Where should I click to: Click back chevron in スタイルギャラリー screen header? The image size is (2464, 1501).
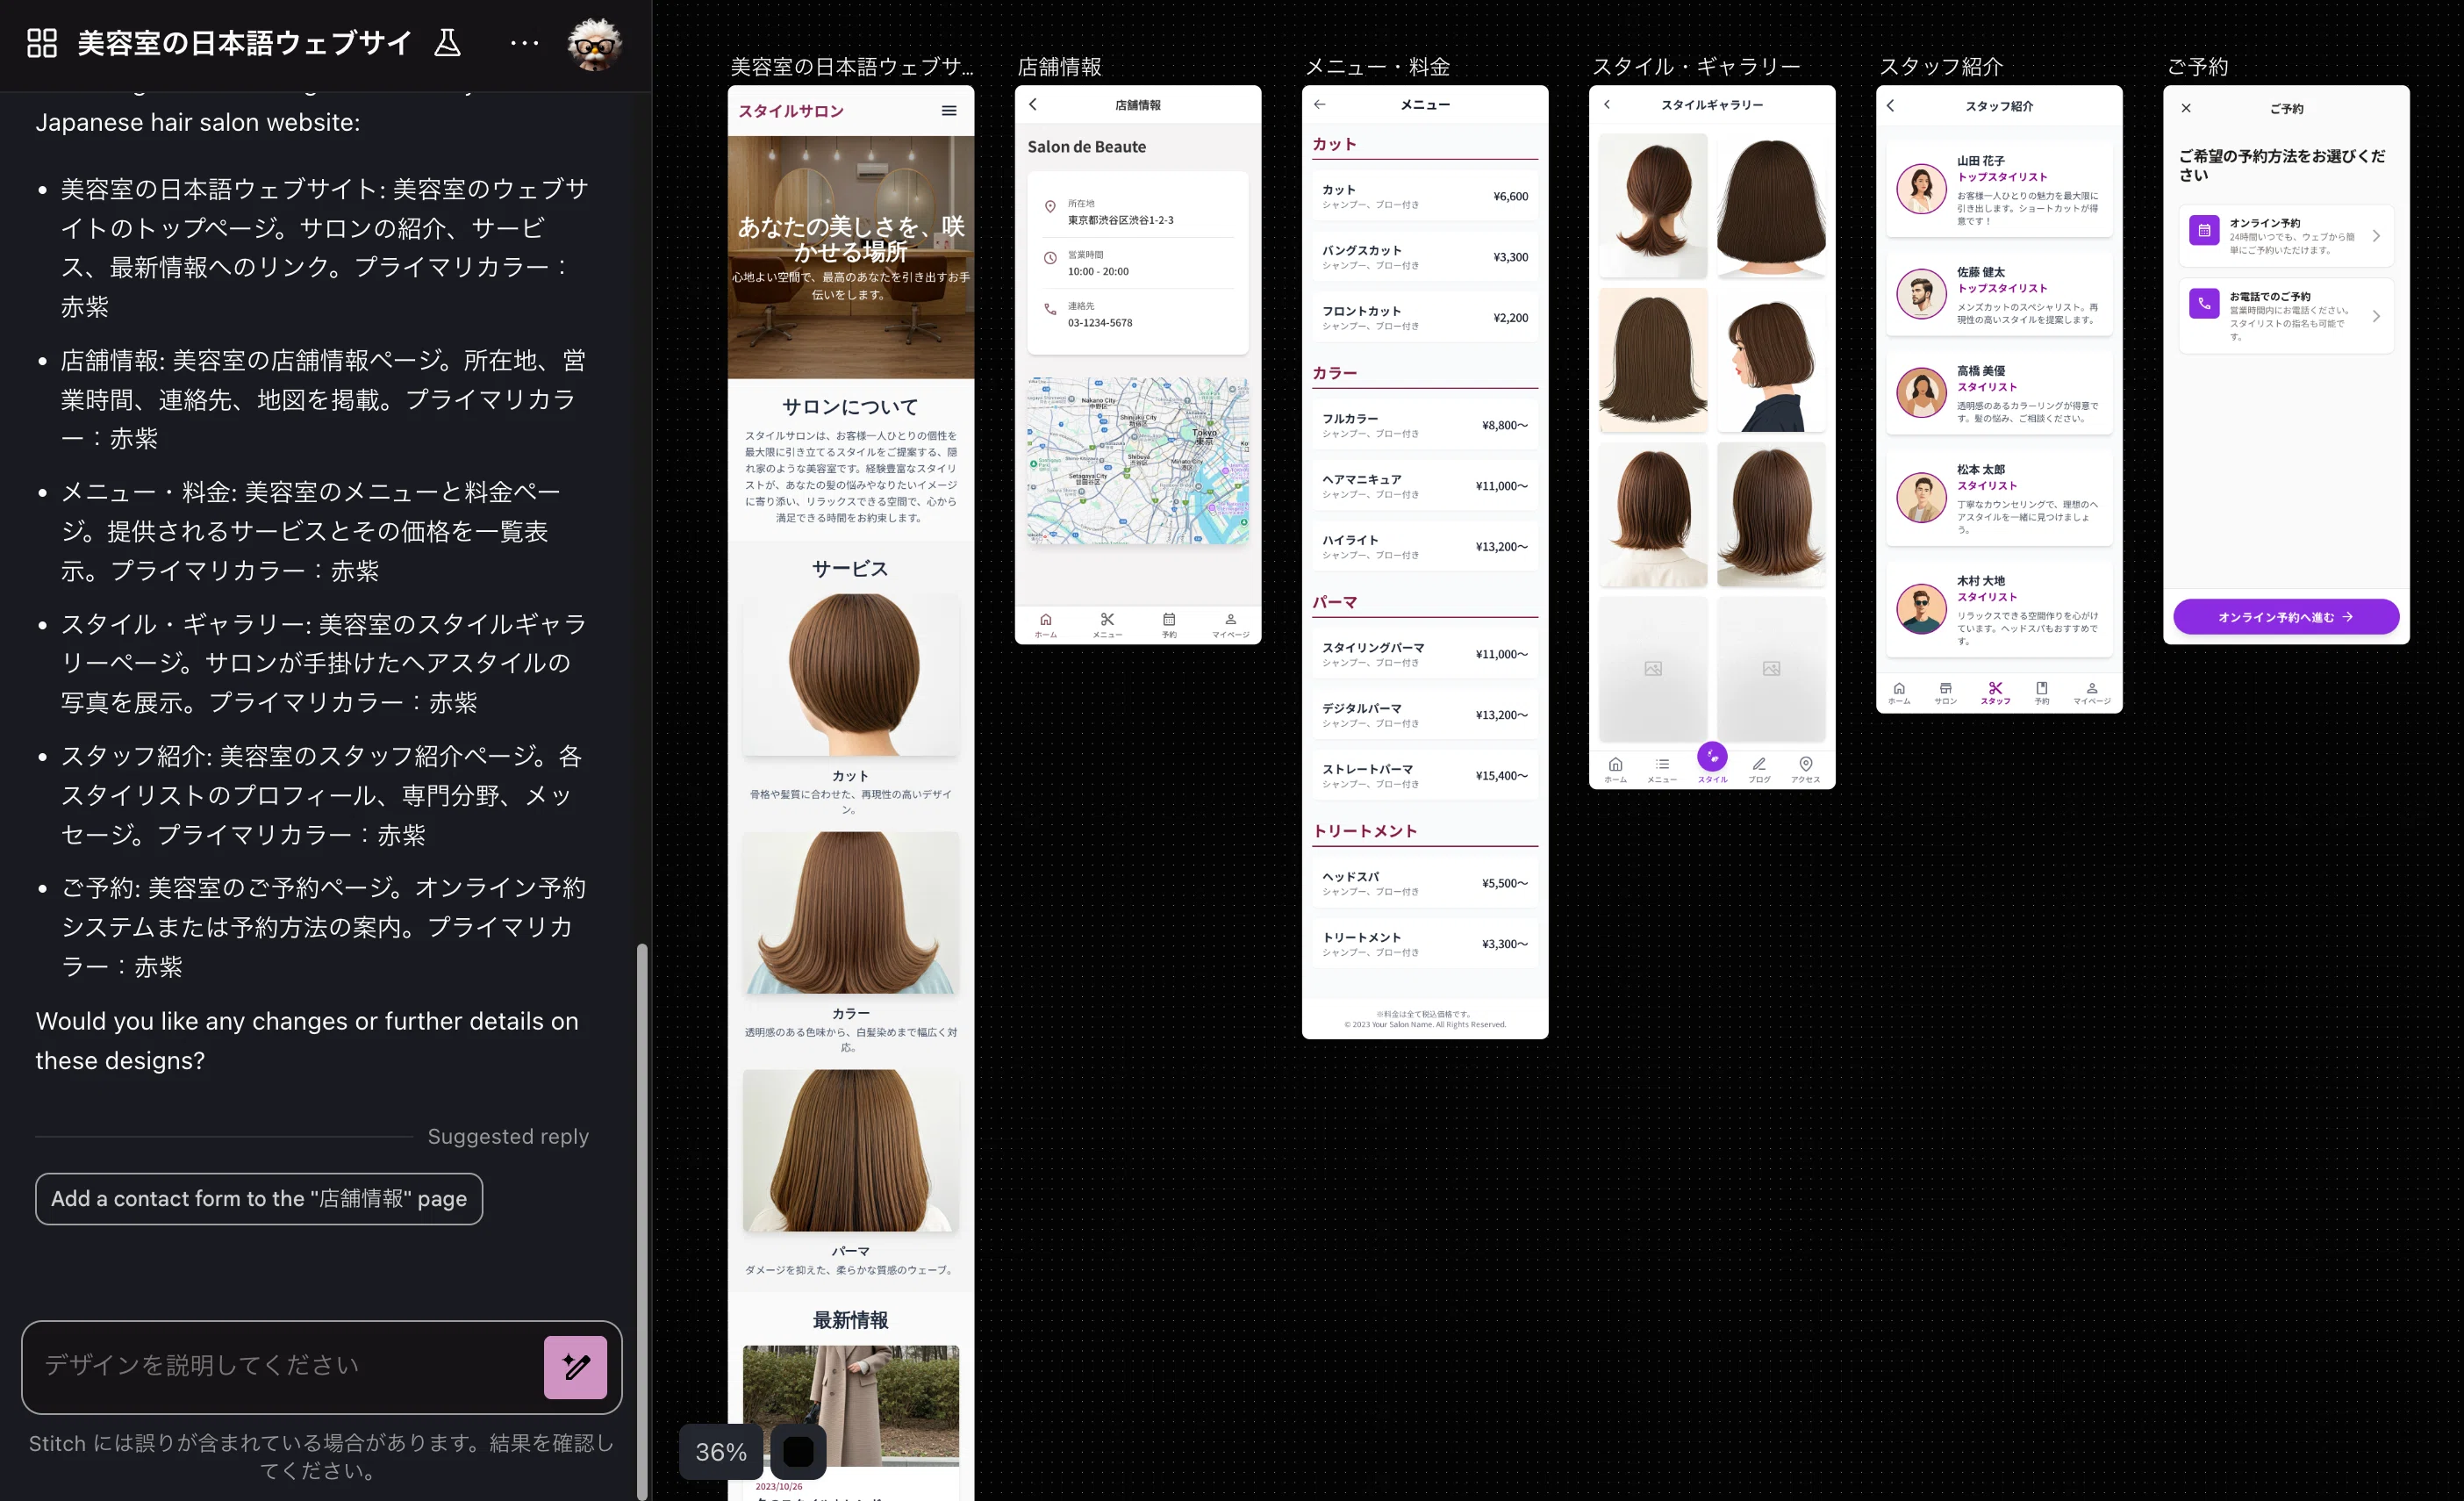pyautogui.click(x=1607, y=104)
